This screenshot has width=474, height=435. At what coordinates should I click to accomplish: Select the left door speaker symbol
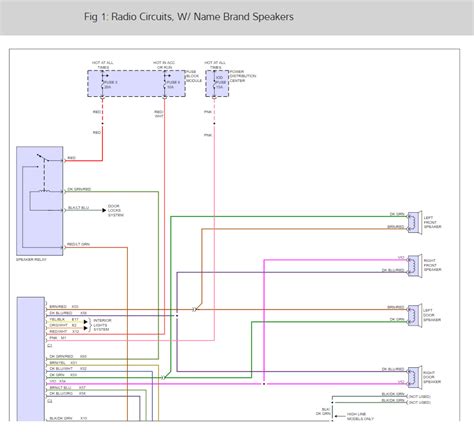(415, 315)
